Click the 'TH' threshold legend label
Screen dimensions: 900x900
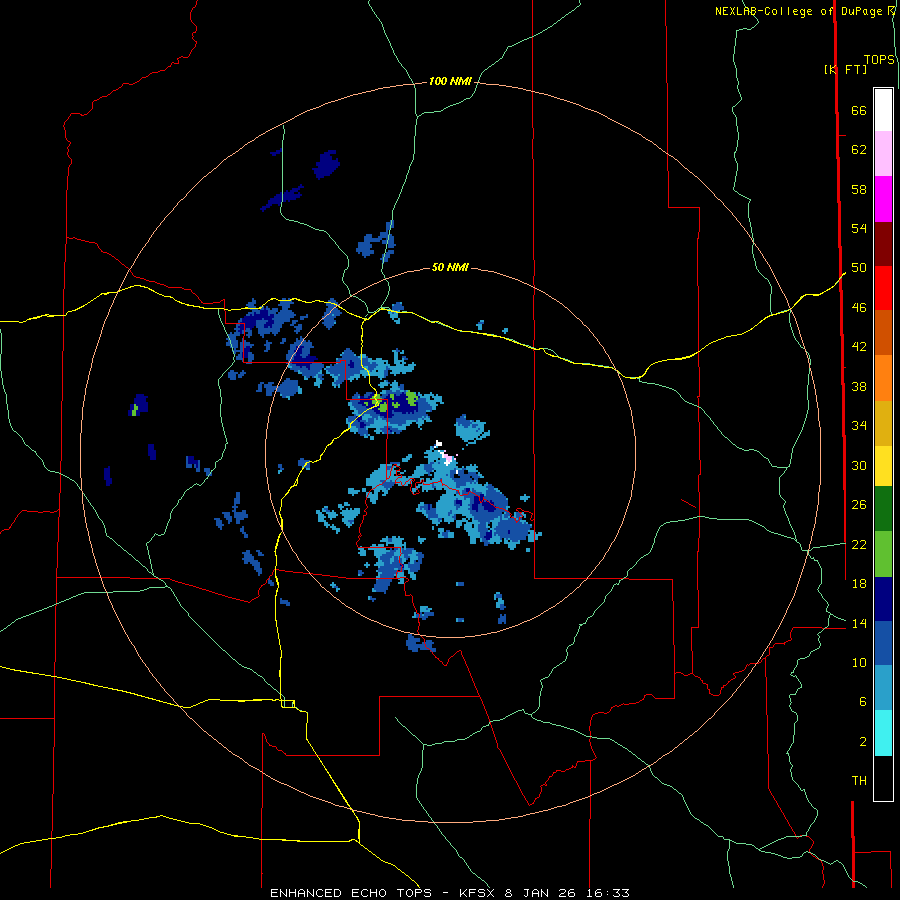(x=859, y=781)
